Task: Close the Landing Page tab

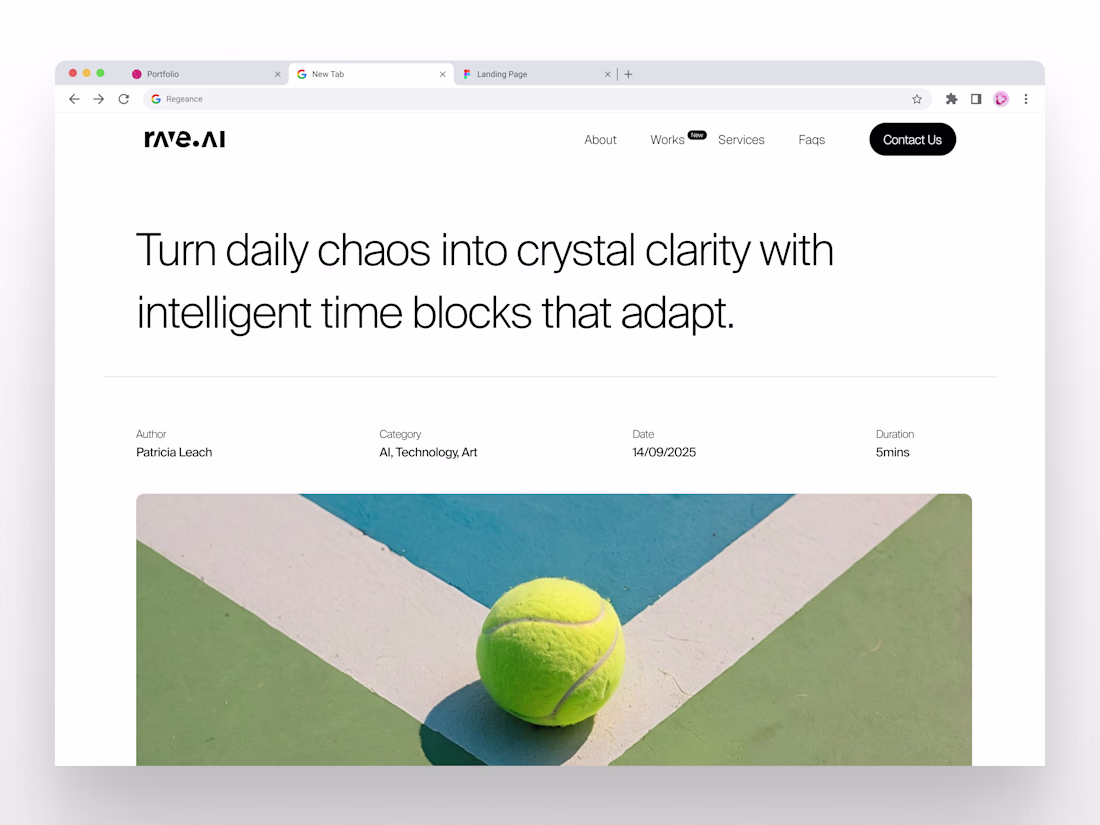Action: [608, 74]
